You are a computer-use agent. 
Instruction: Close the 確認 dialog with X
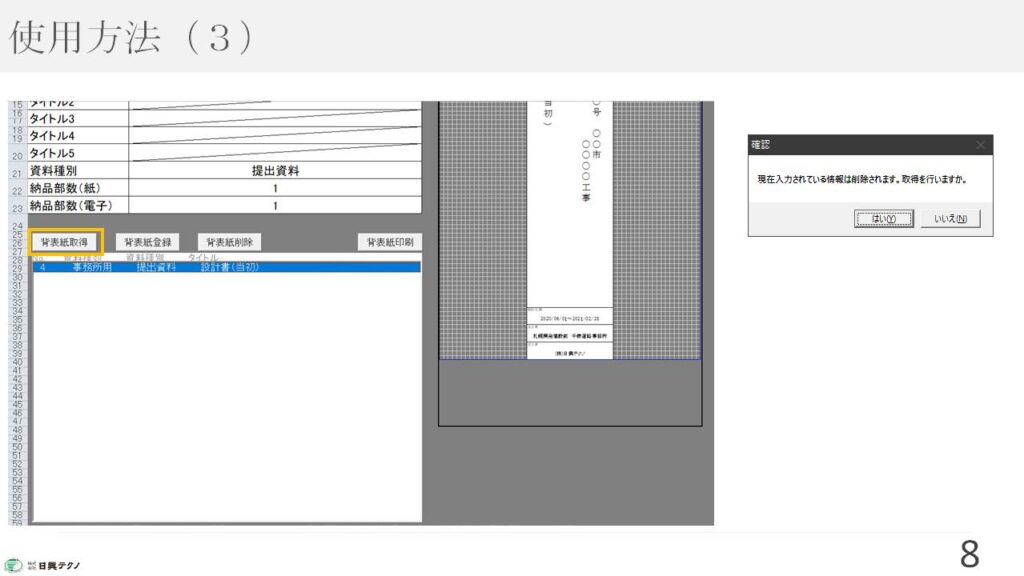pos(979,145)
